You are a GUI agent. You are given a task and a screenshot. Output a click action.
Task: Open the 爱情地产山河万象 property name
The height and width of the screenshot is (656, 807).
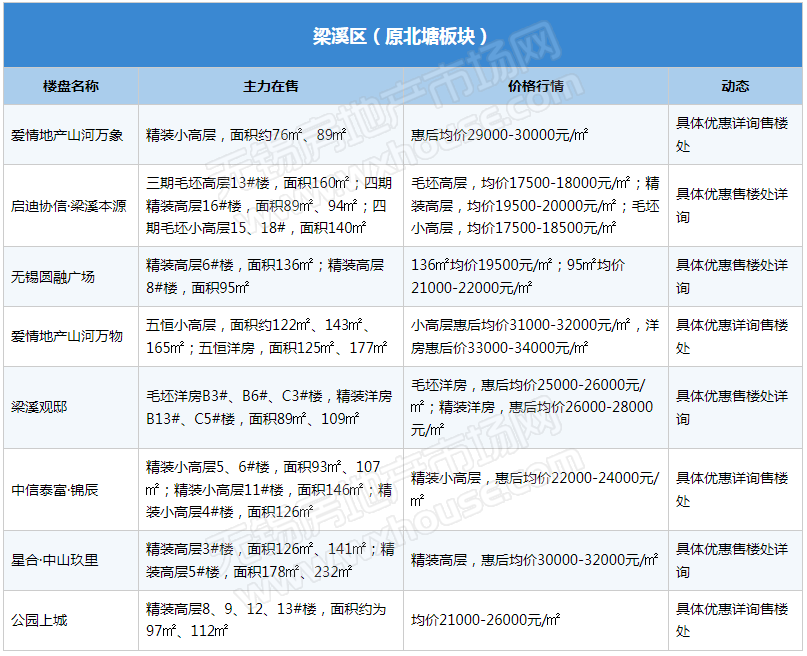click(x=67, y=135)
